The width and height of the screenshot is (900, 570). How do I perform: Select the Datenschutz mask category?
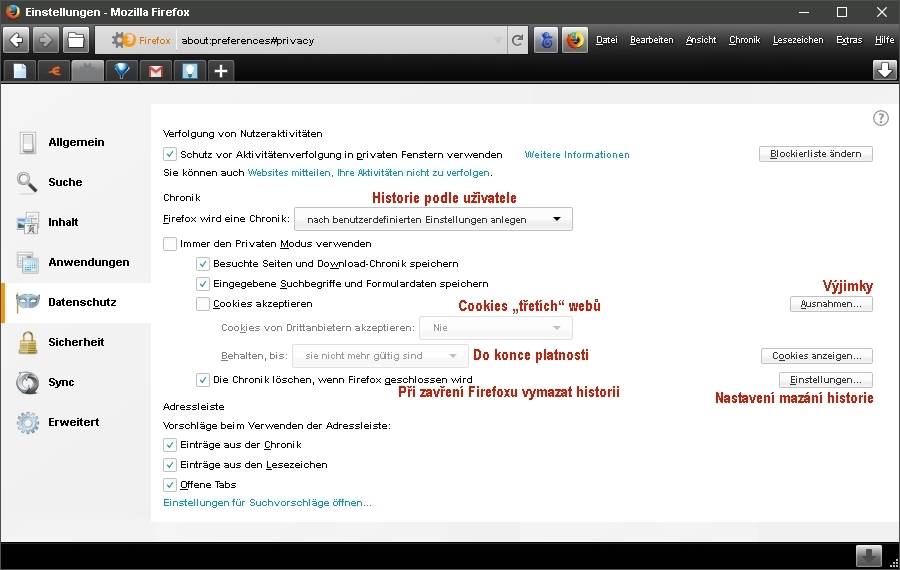pyautogui.click(x=76, y=303)
